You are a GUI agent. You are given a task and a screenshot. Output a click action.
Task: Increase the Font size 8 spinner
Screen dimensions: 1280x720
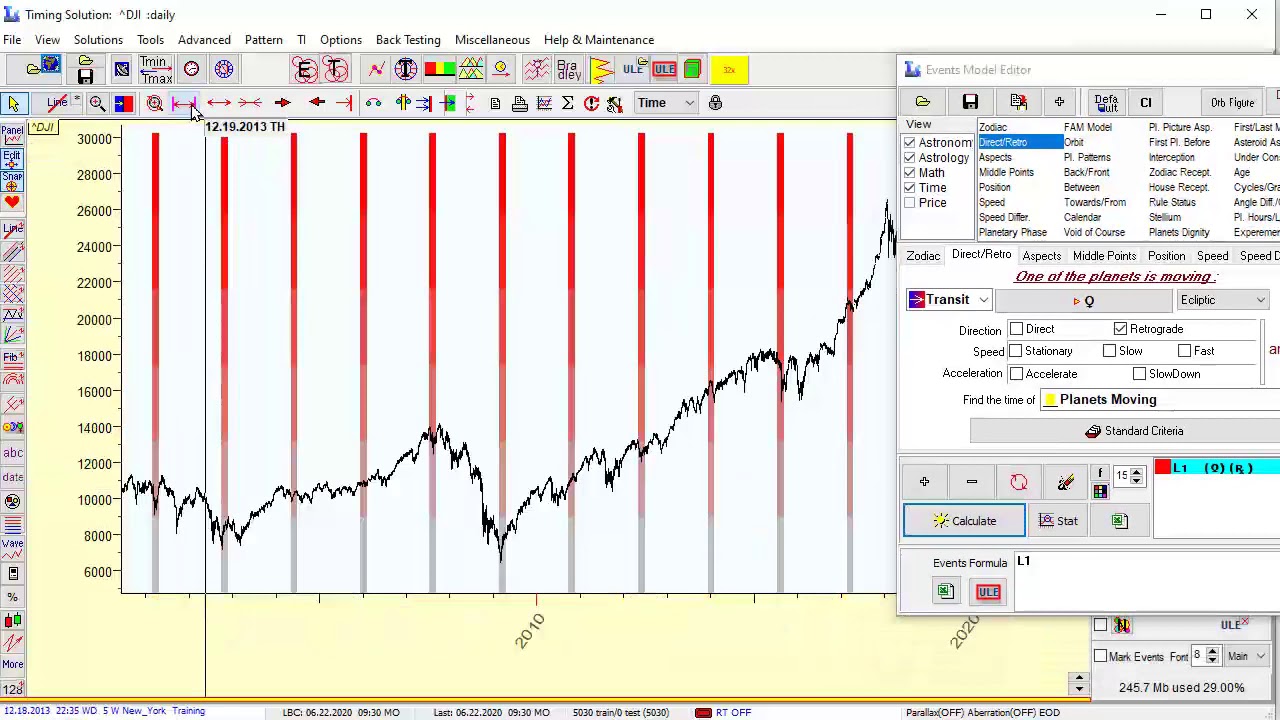coord(1212,652)
